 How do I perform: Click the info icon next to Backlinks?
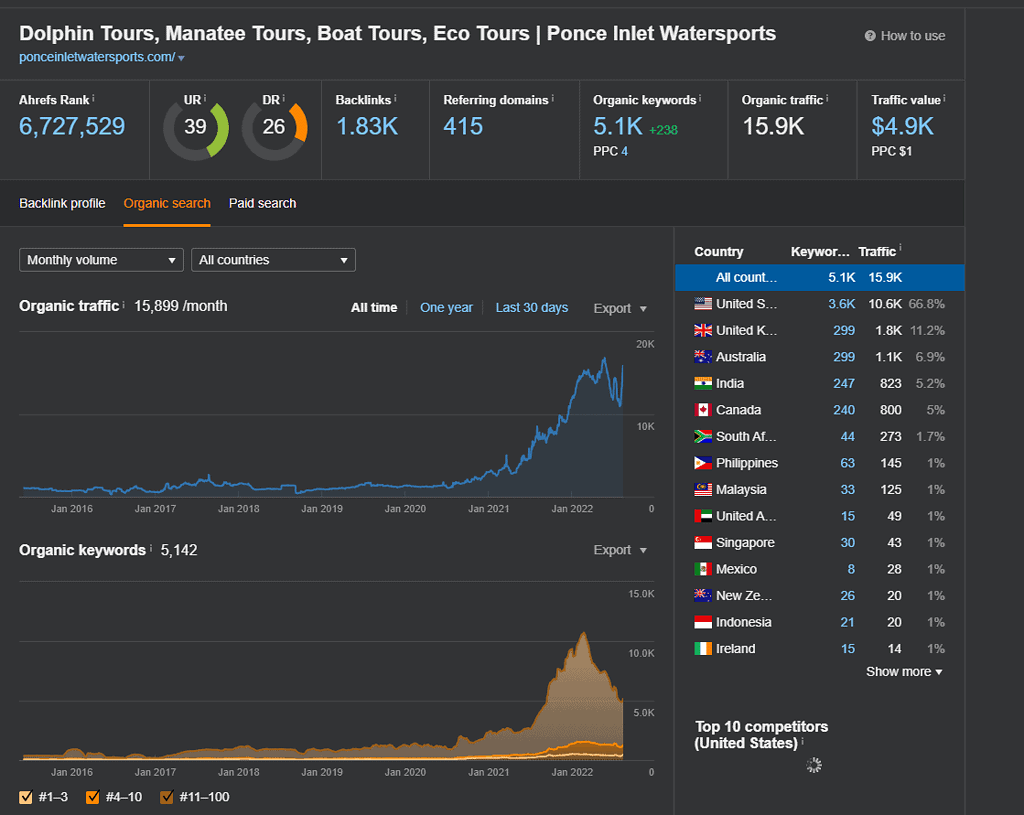click(395, 99)
